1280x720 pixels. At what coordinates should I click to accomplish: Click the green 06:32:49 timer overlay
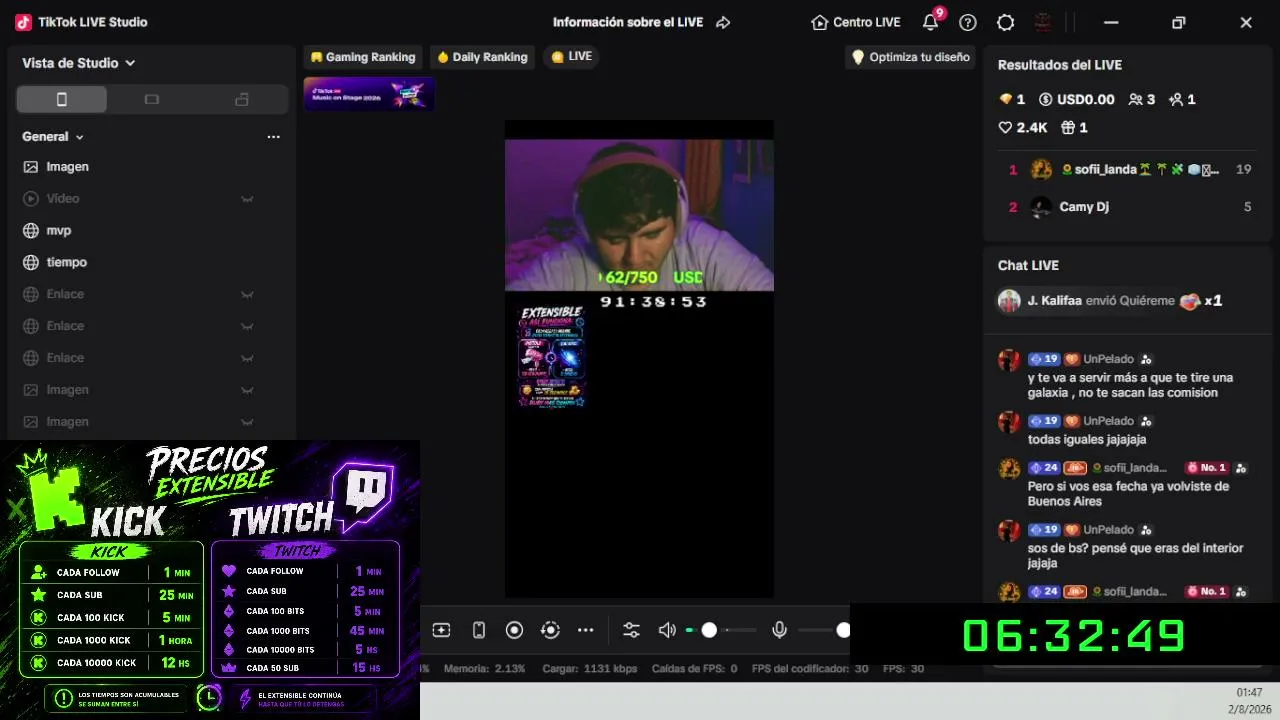(x=1074, y=636)
